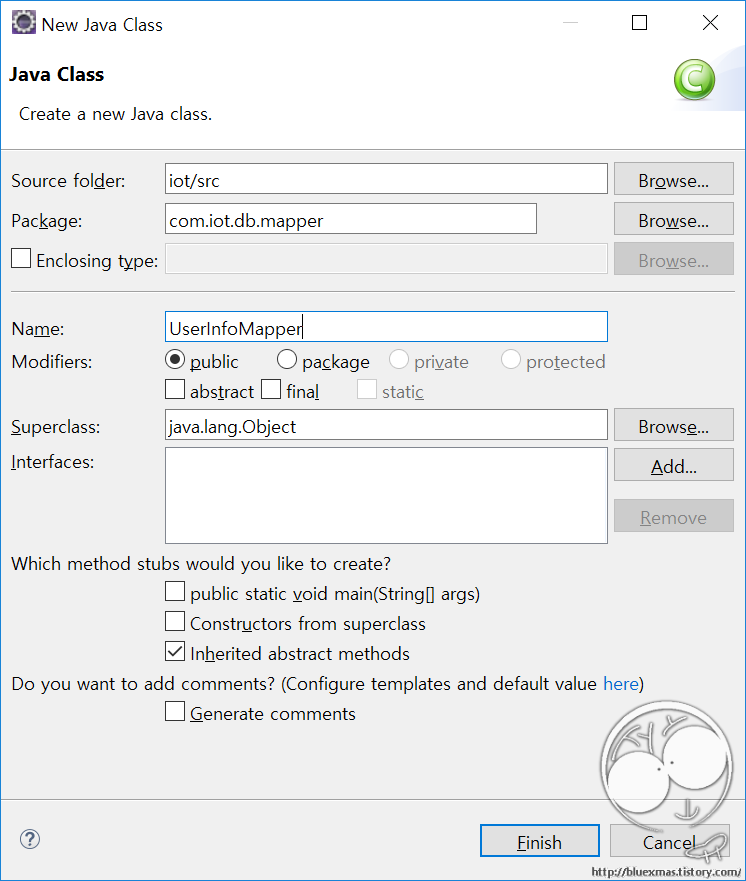Screen dimensions: 746x881
Task: Click the help question mark icon
Action: pyautogui.click(x=30, y=839)
